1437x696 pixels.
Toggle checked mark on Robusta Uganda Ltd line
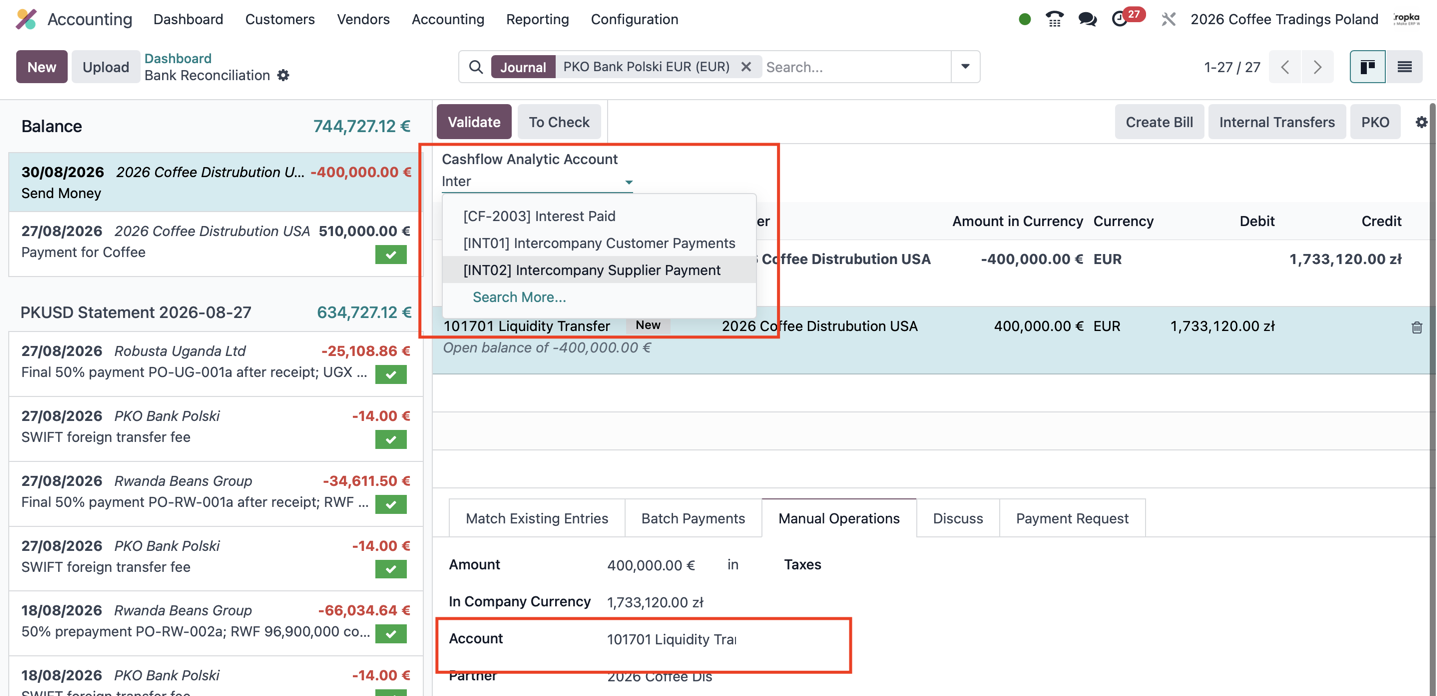click(391, 374)
